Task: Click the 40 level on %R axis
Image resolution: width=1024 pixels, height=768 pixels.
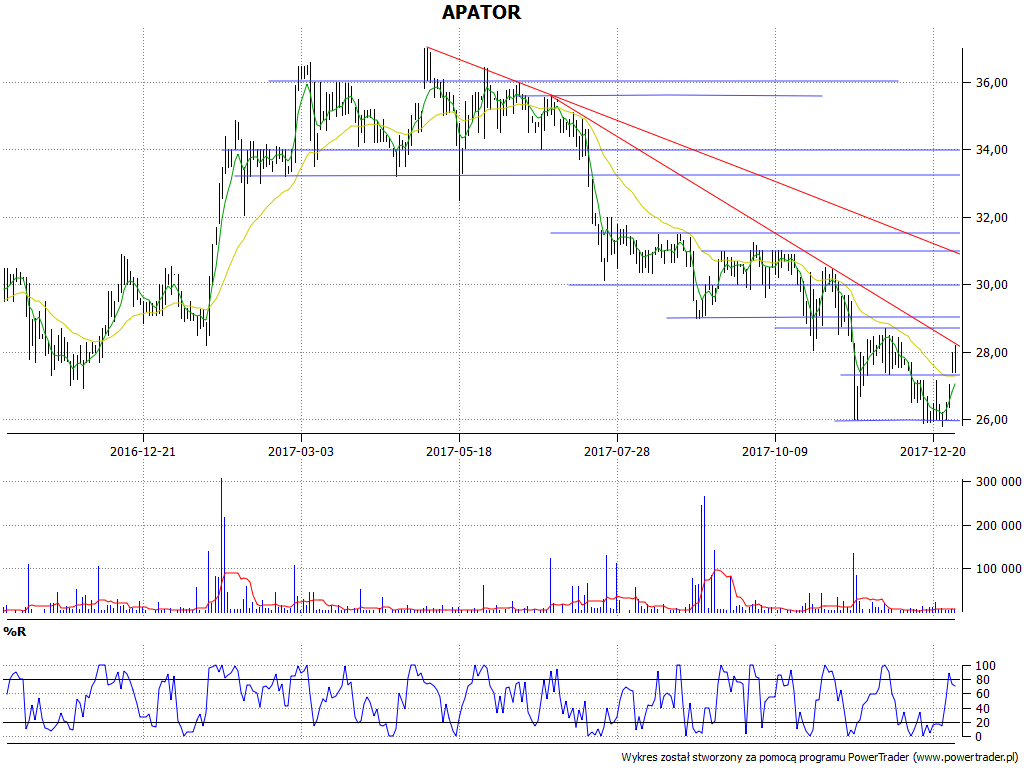Action: coord(985,709)
